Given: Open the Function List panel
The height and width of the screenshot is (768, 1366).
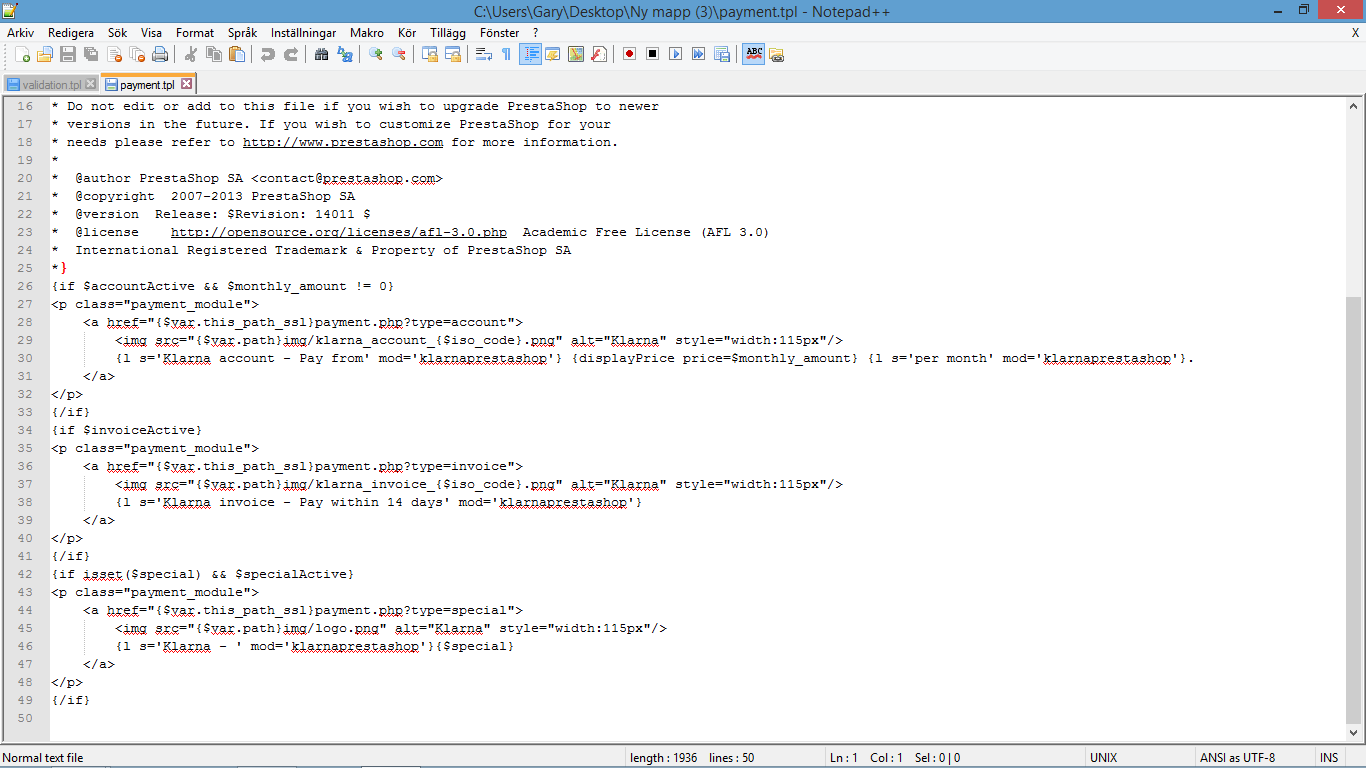Looking at the screenshot, I should click(x=599, y=54).
